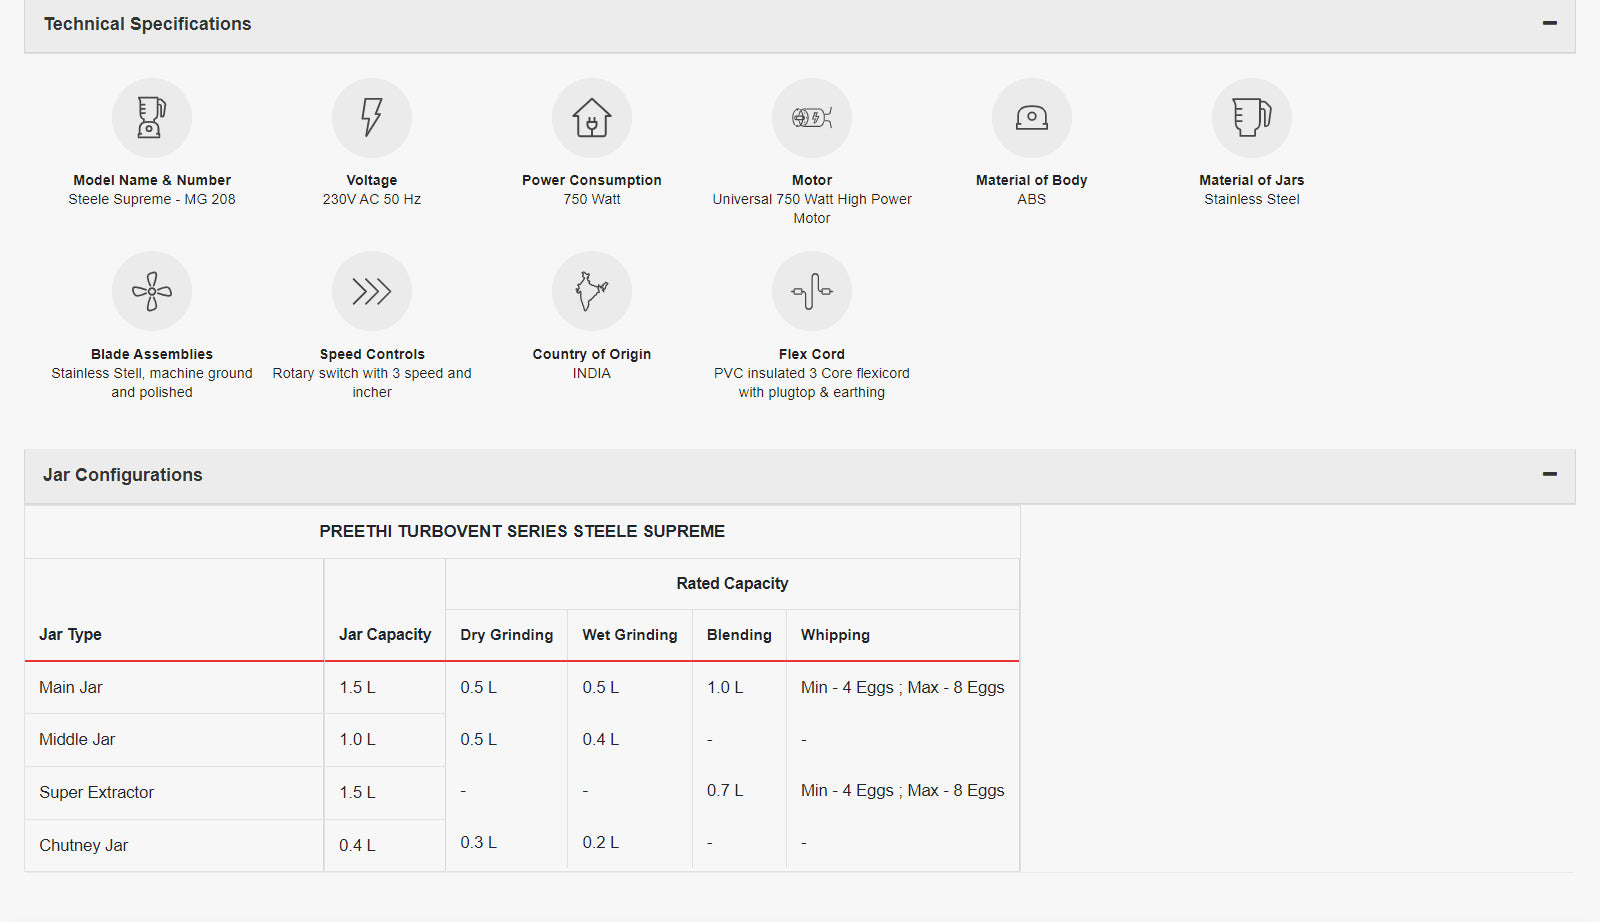Click the 'Wet Grinding' column header
The height and width of the screenshot is (922, 1600).
coord(630,635)
